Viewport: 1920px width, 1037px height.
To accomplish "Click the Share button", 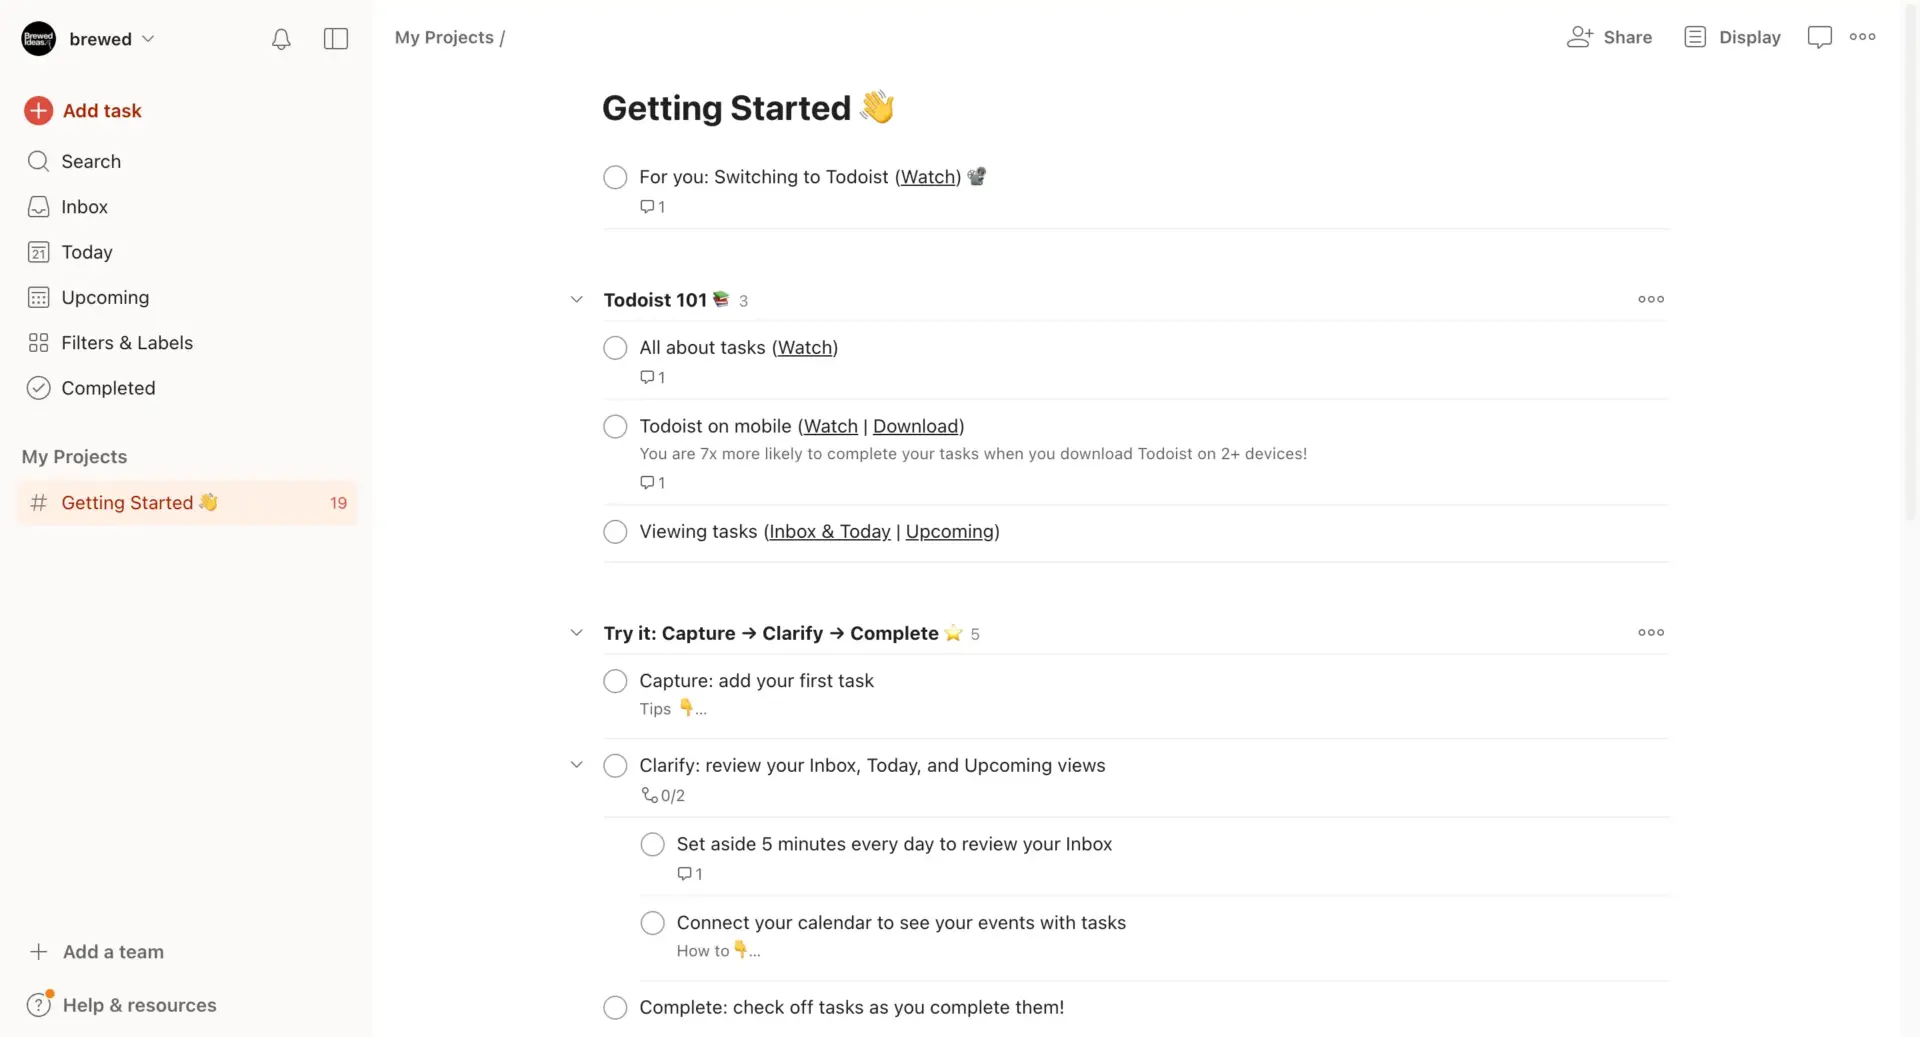I will (1609, 37).
